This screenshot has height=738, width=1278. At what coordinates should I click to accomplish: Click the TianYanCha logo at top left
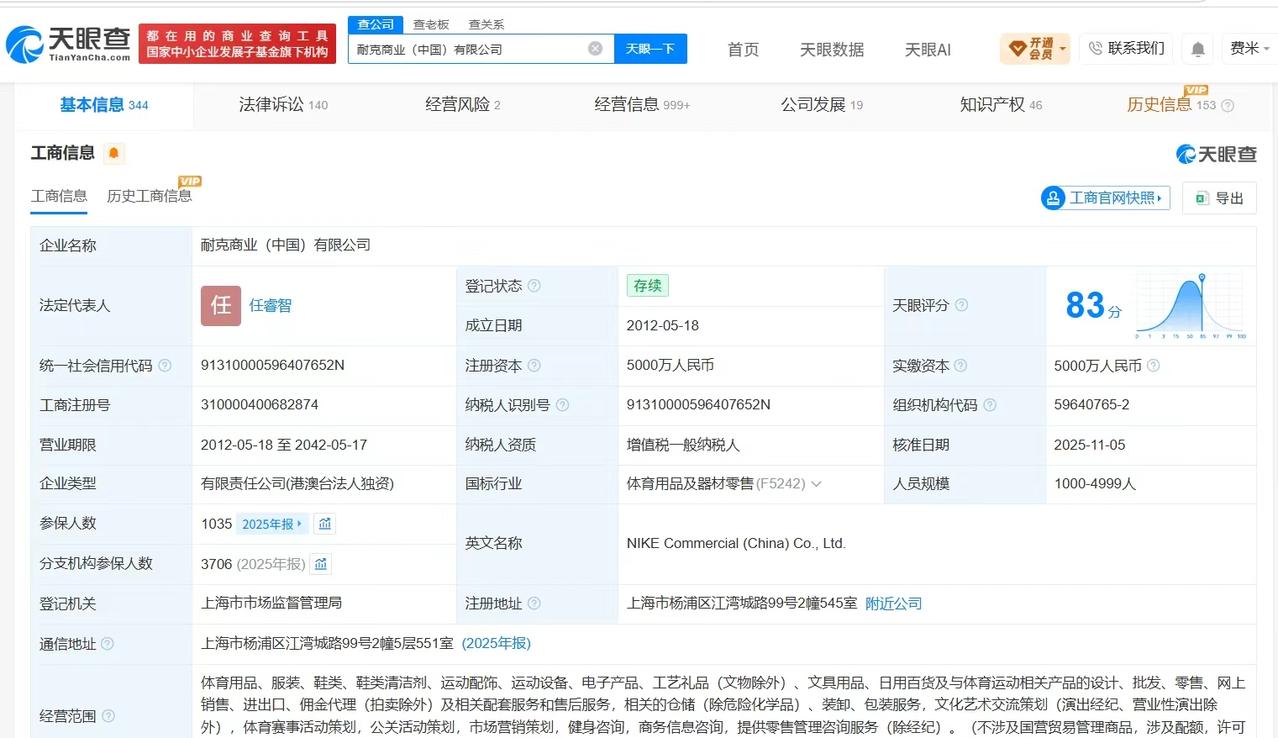[69, 43]
